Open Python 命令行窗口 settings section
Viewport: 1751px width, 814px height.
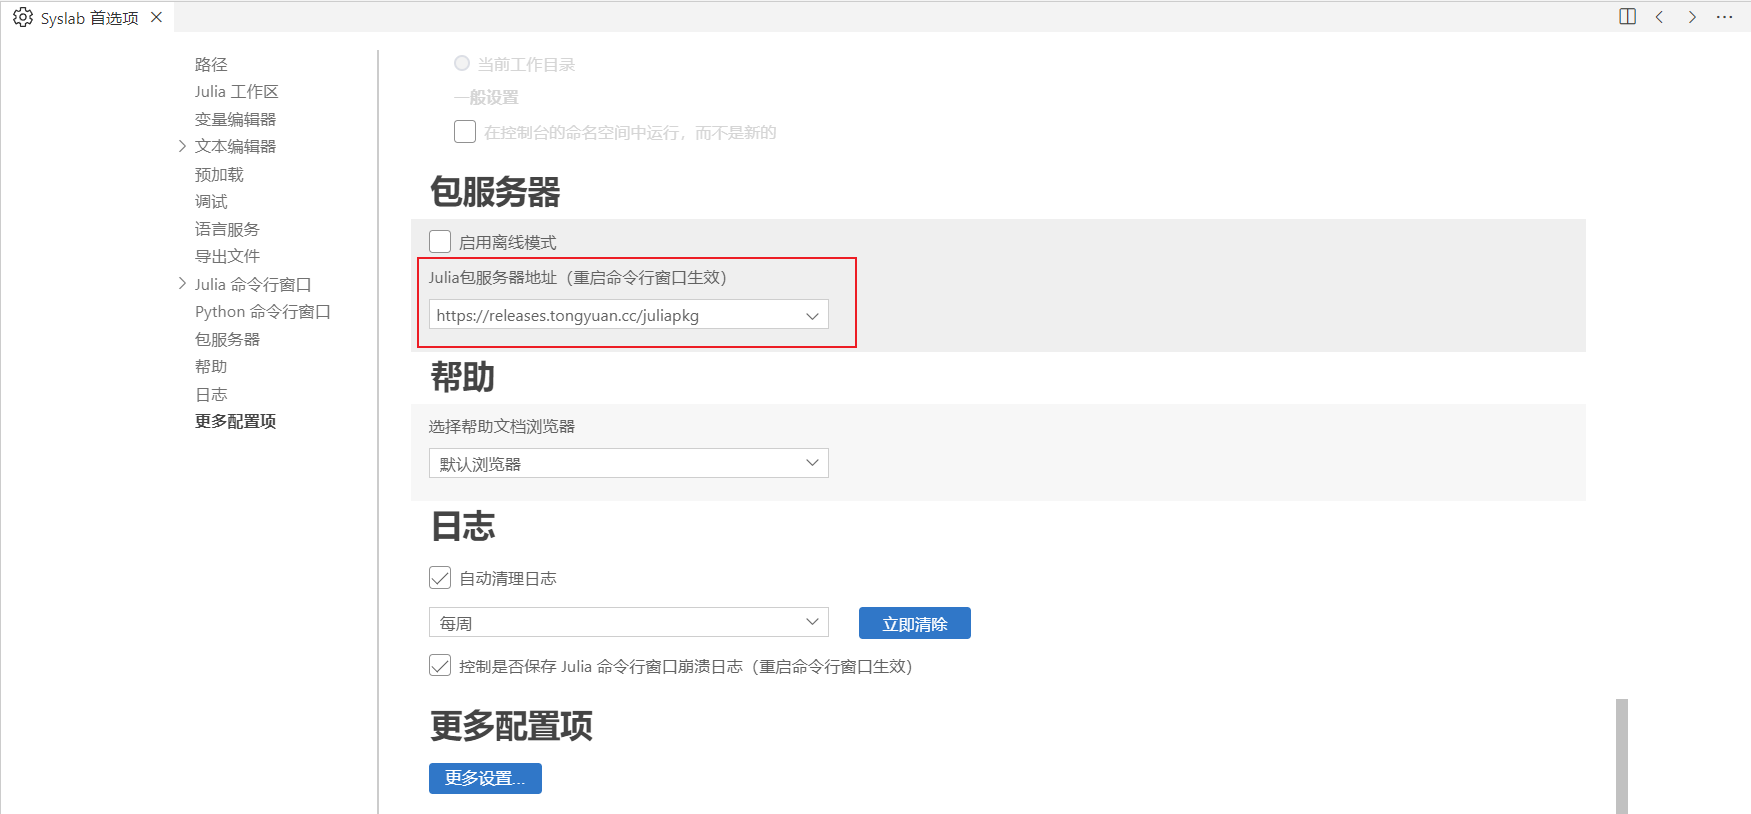coord(263,311)
